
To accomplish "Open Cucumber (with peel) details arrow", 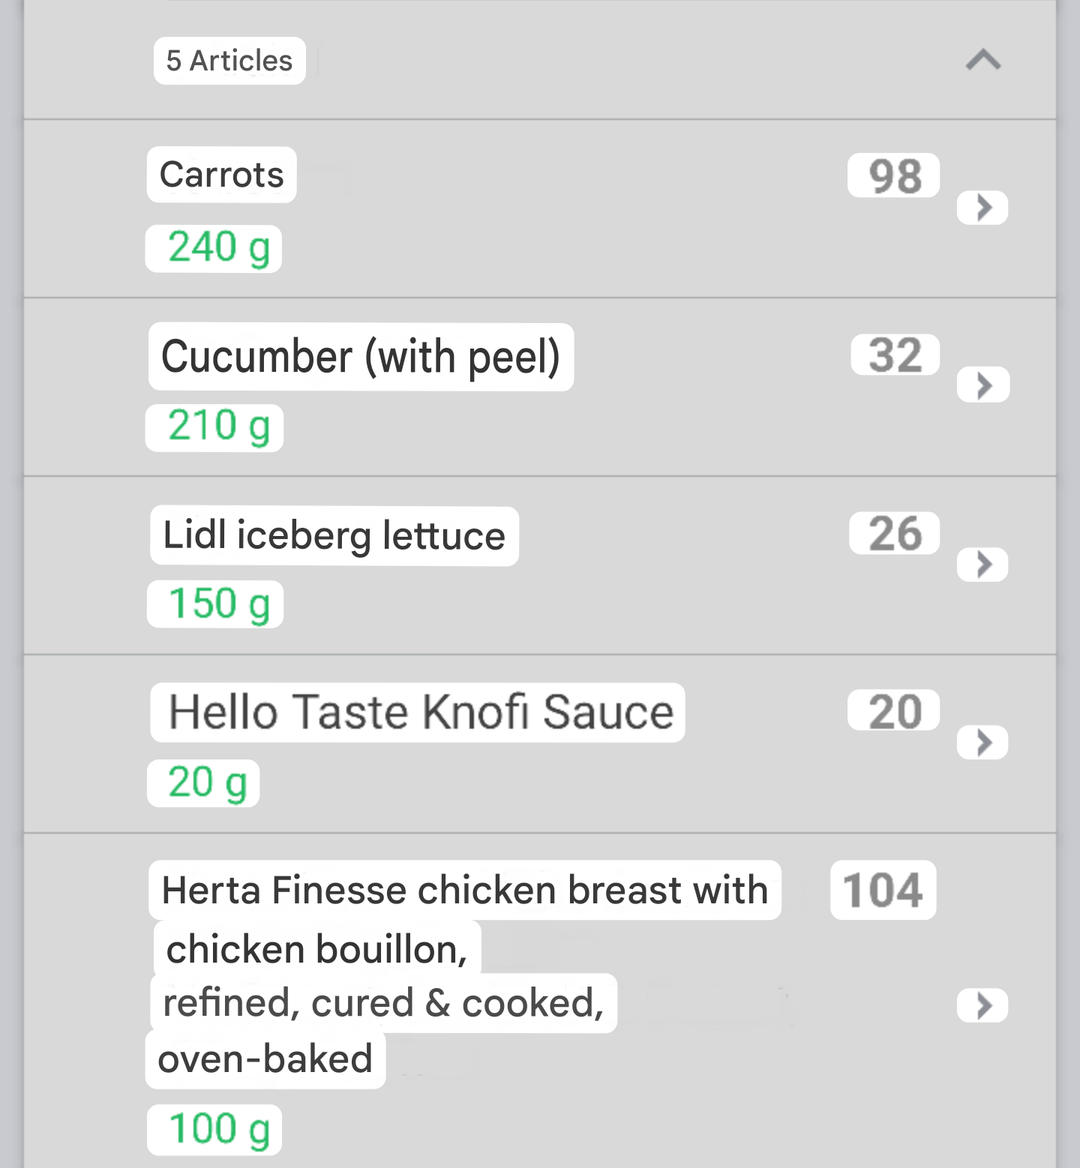I will 983,385.
